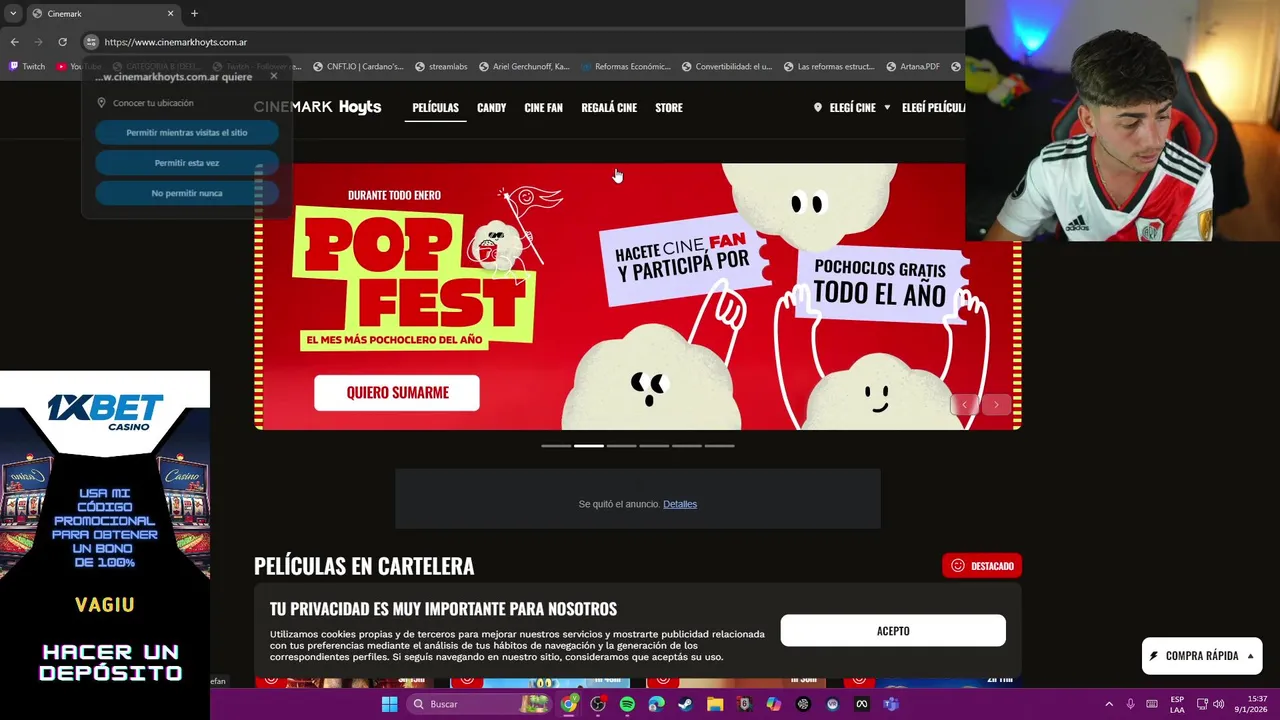Launch Microsoft Edge from the taskbar
Image resolution: width=1280 pixels, height=720 pixels.
[x=656, y=704]
